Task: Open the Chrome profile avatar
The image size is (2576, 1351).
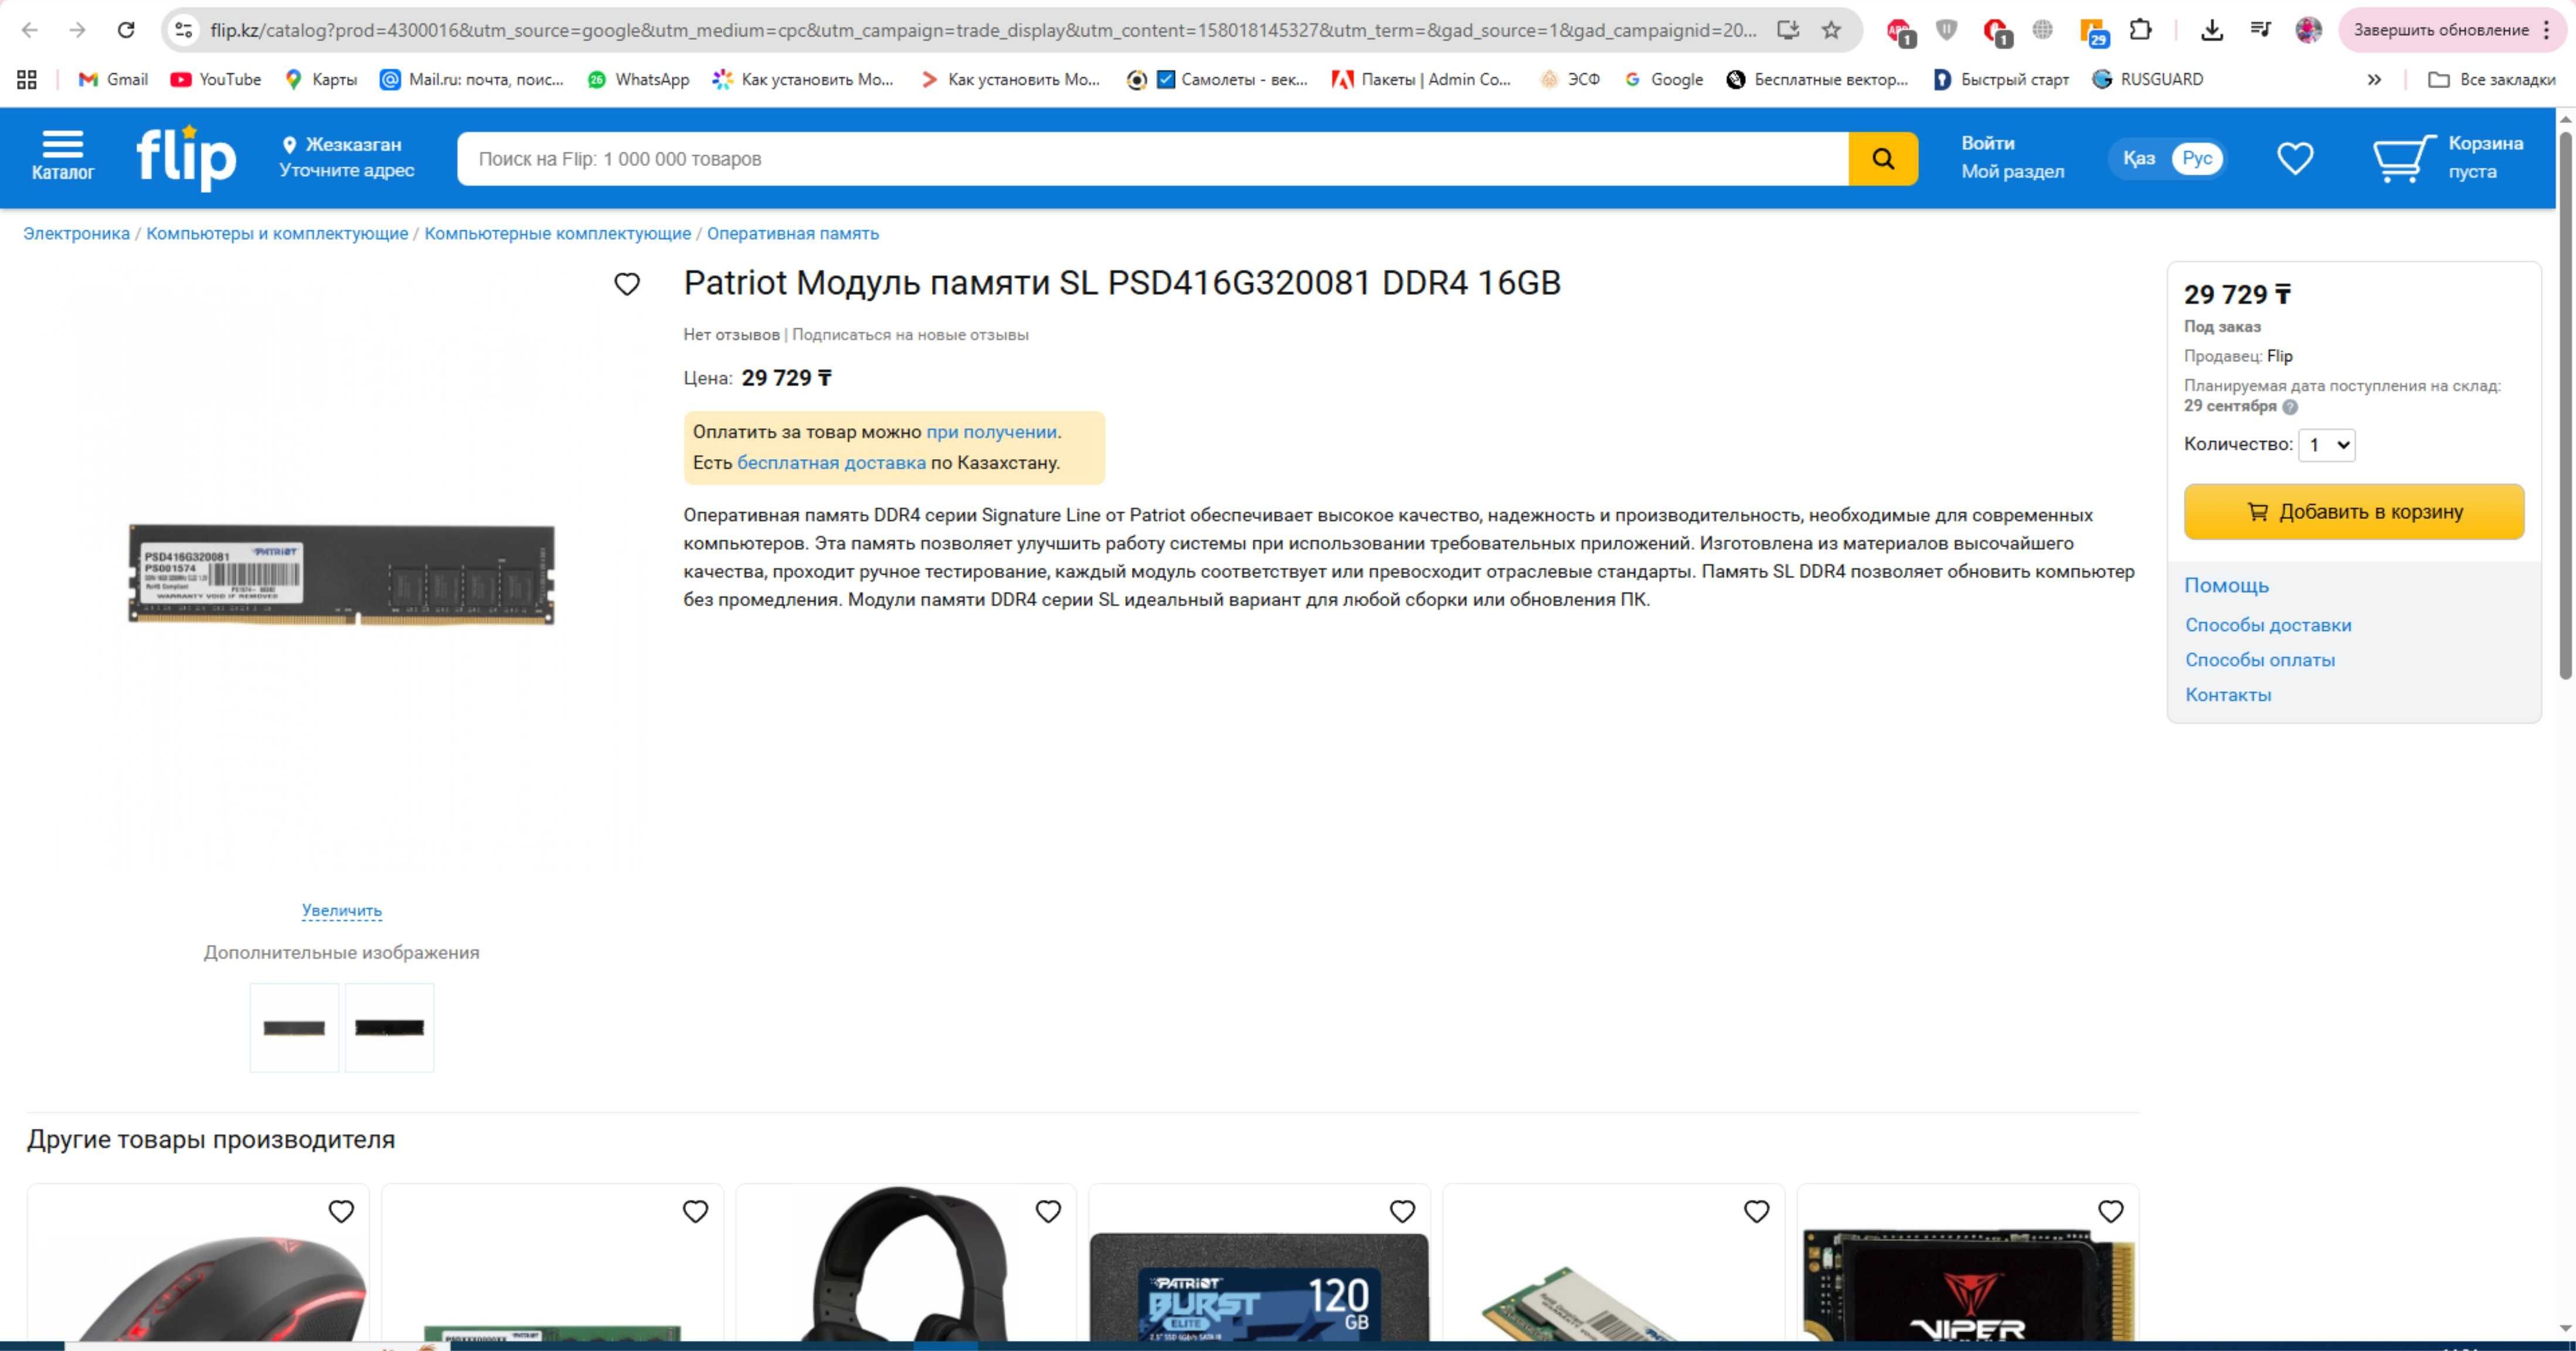Action: [2308, 30]
